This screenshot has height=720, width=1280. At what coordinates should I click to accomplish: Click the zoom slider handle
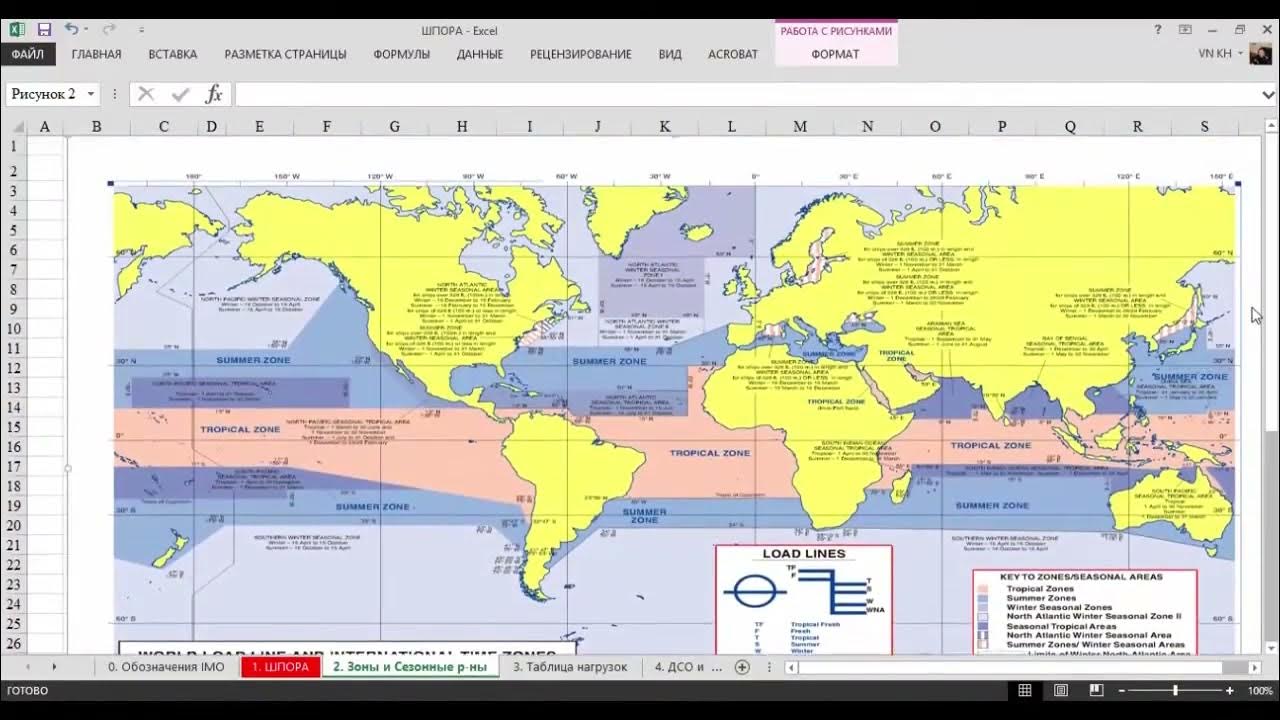1175,691
